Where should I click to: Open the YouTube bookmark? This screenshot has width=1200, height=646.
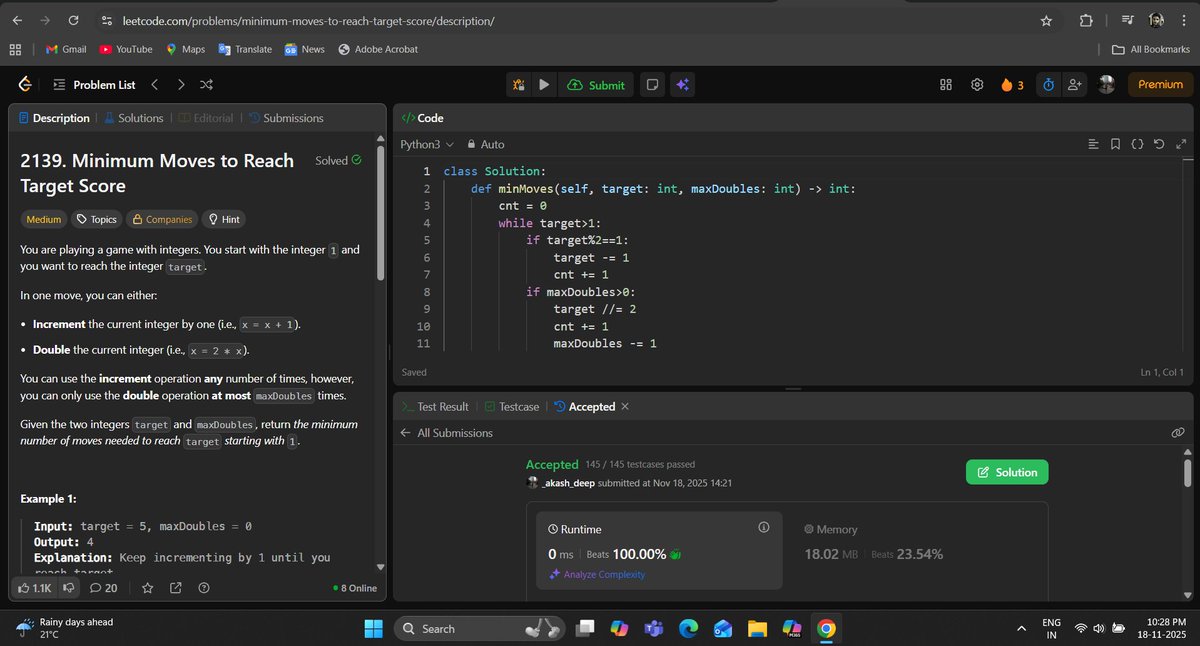coord(126,49)
